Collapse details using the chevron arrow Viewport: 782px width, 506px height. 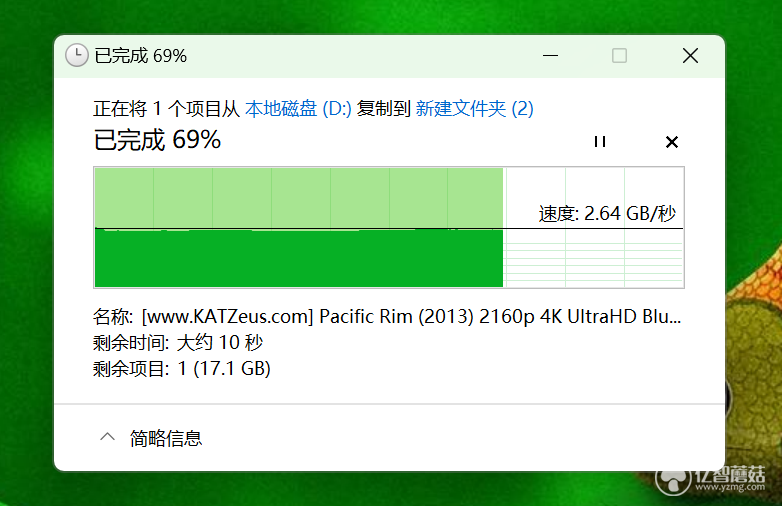[x=107, y=438]
